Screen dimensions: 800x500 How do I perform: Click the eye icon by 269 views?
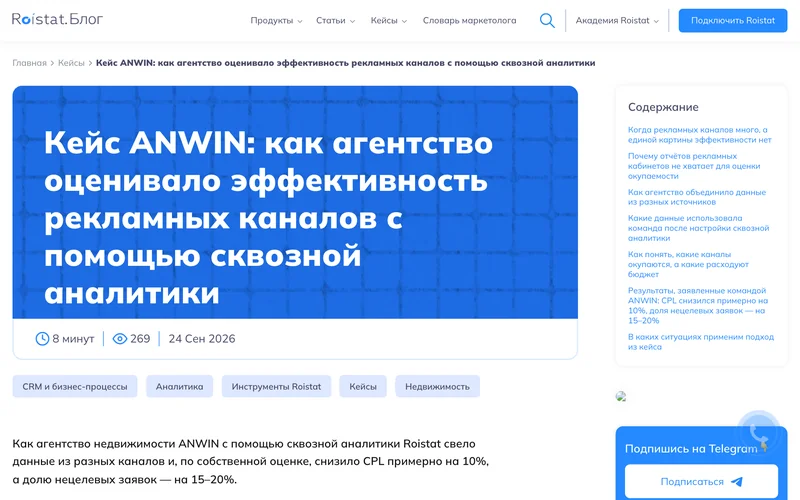click(x=119, y=339)
